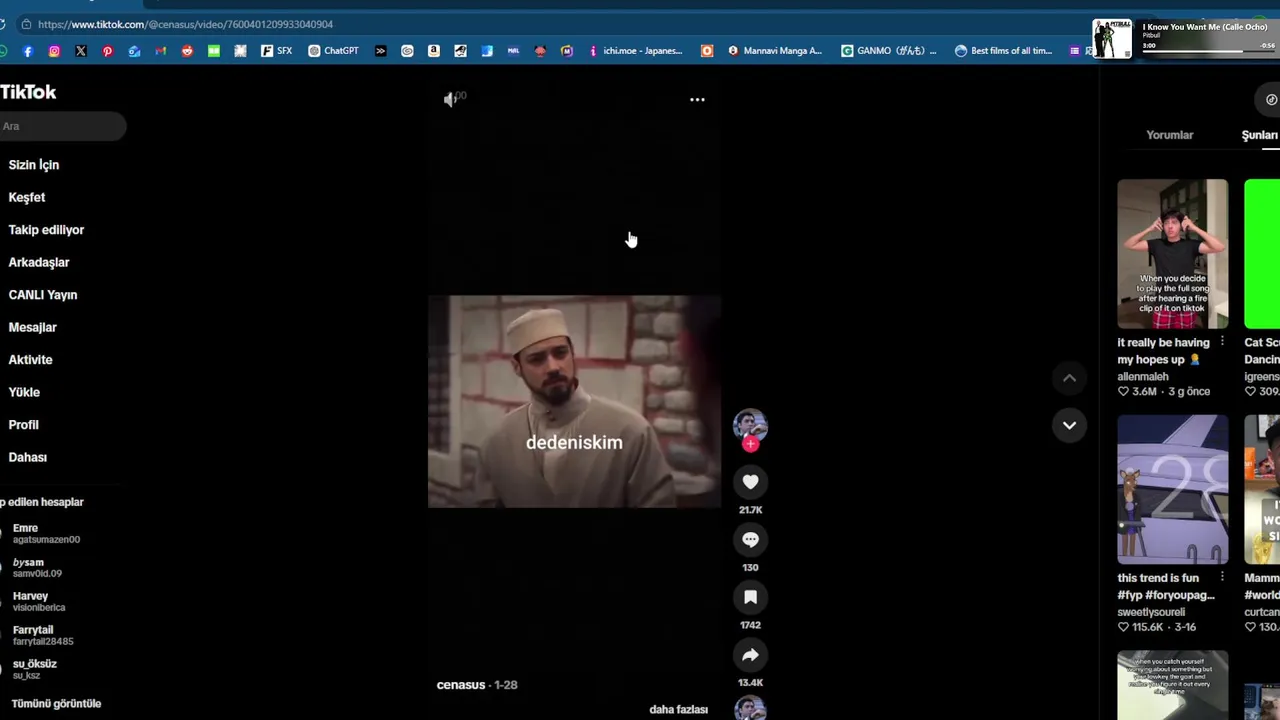Open followed account Emre

pyautogui.click(x=46, y=533)
